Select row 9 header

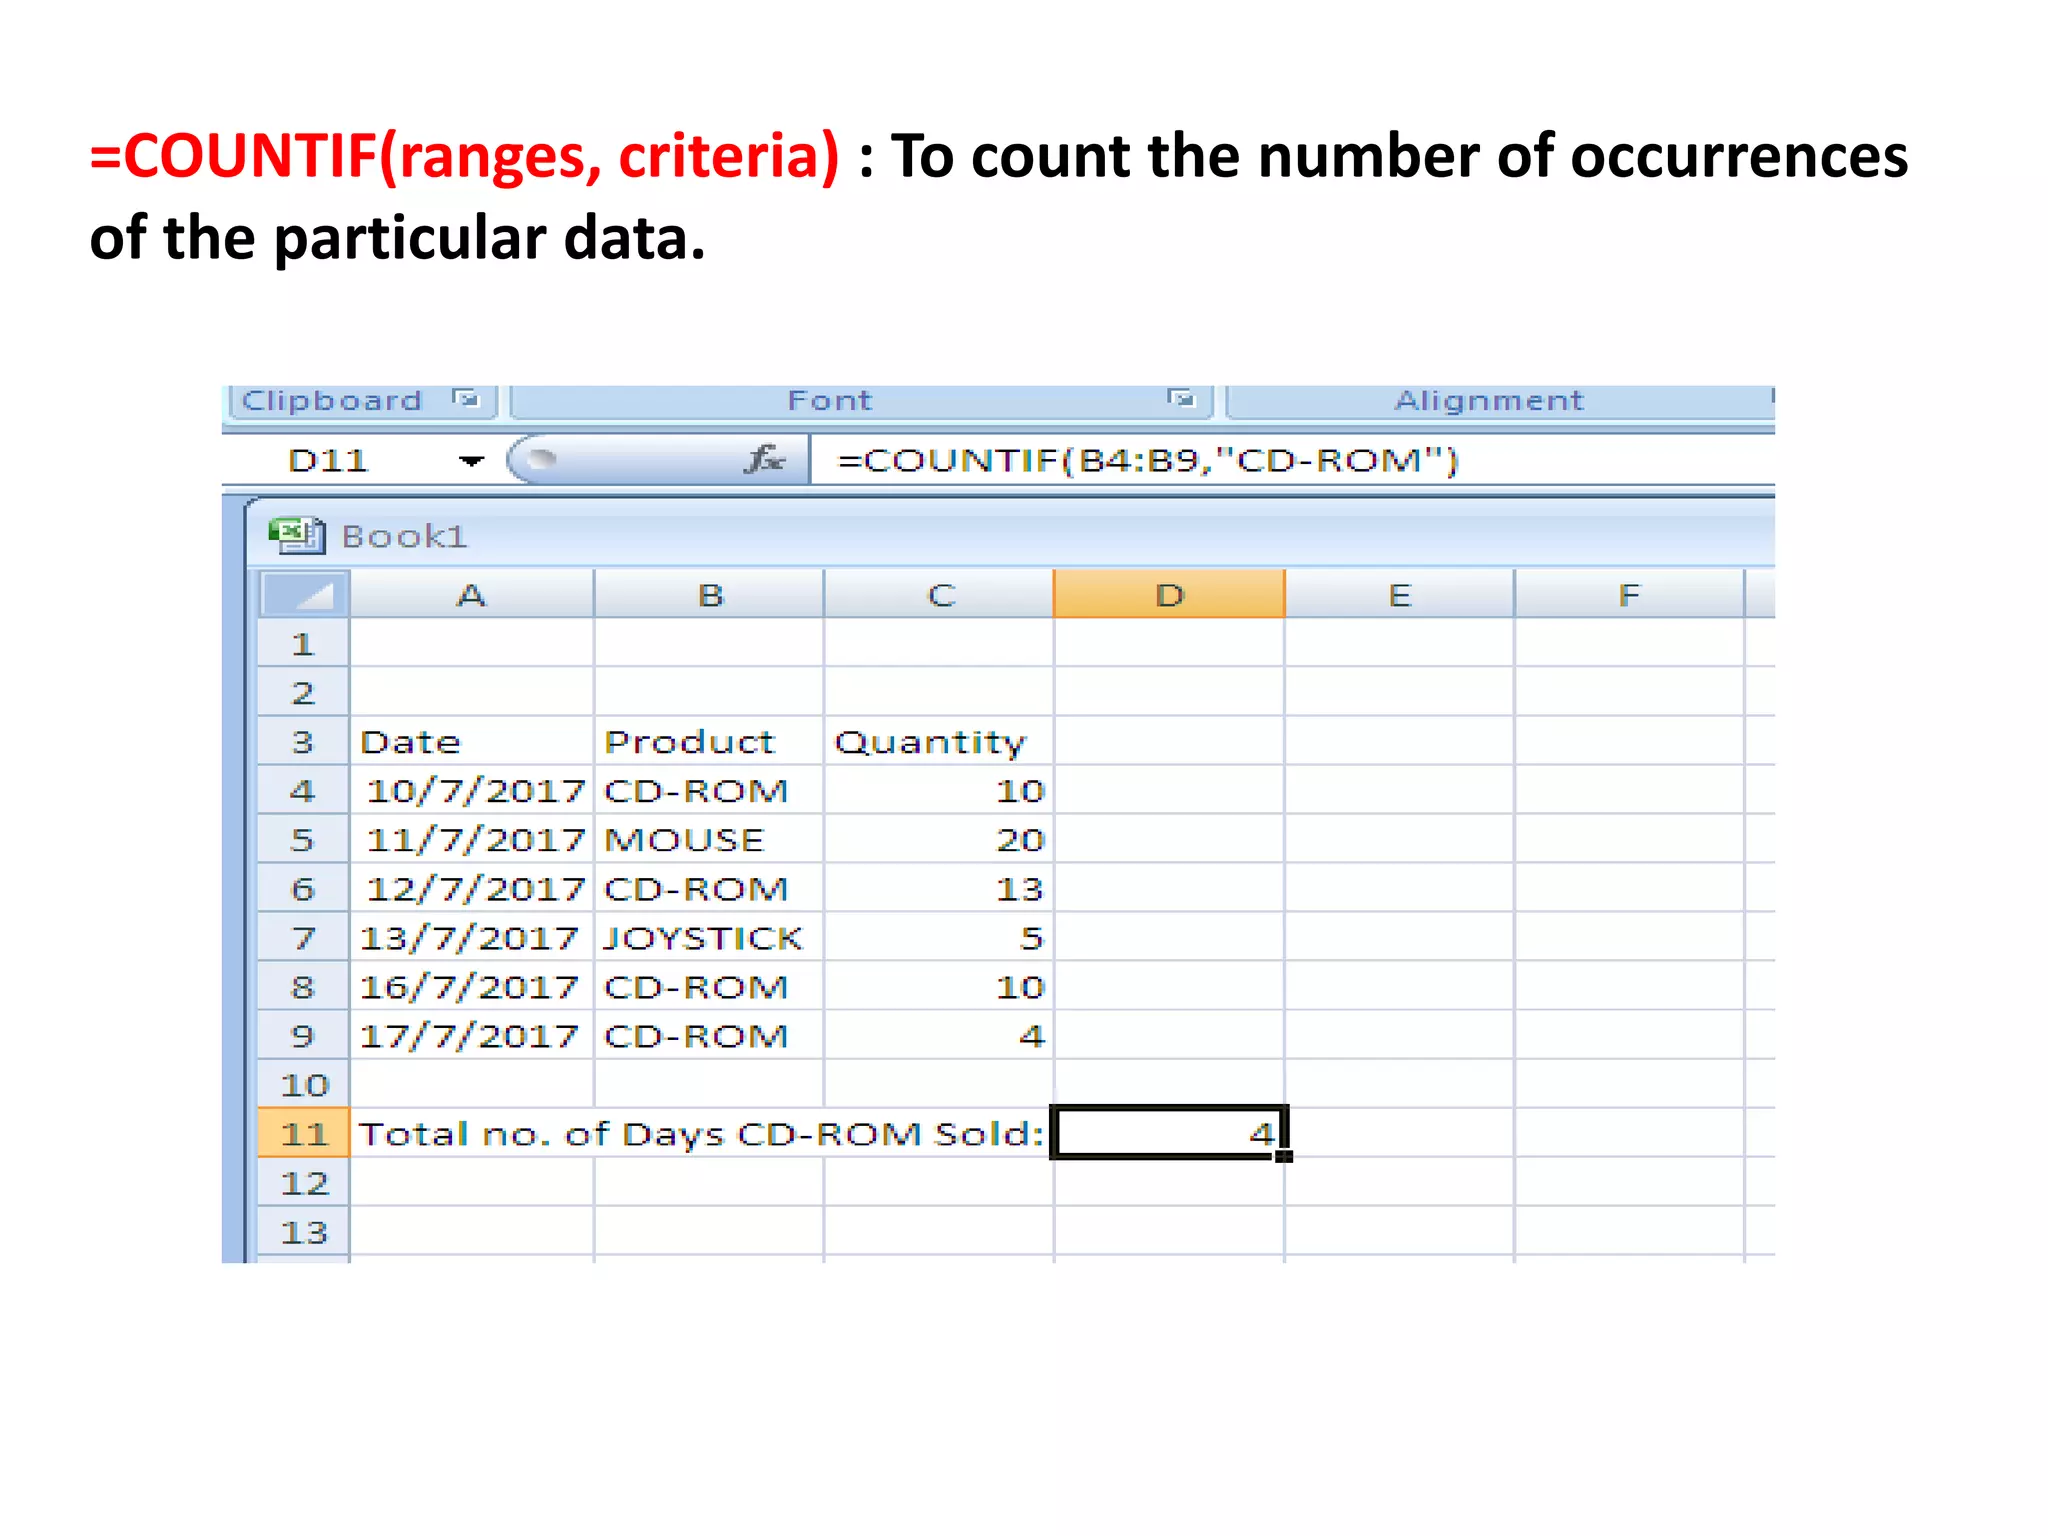[x=304, y=1035]
